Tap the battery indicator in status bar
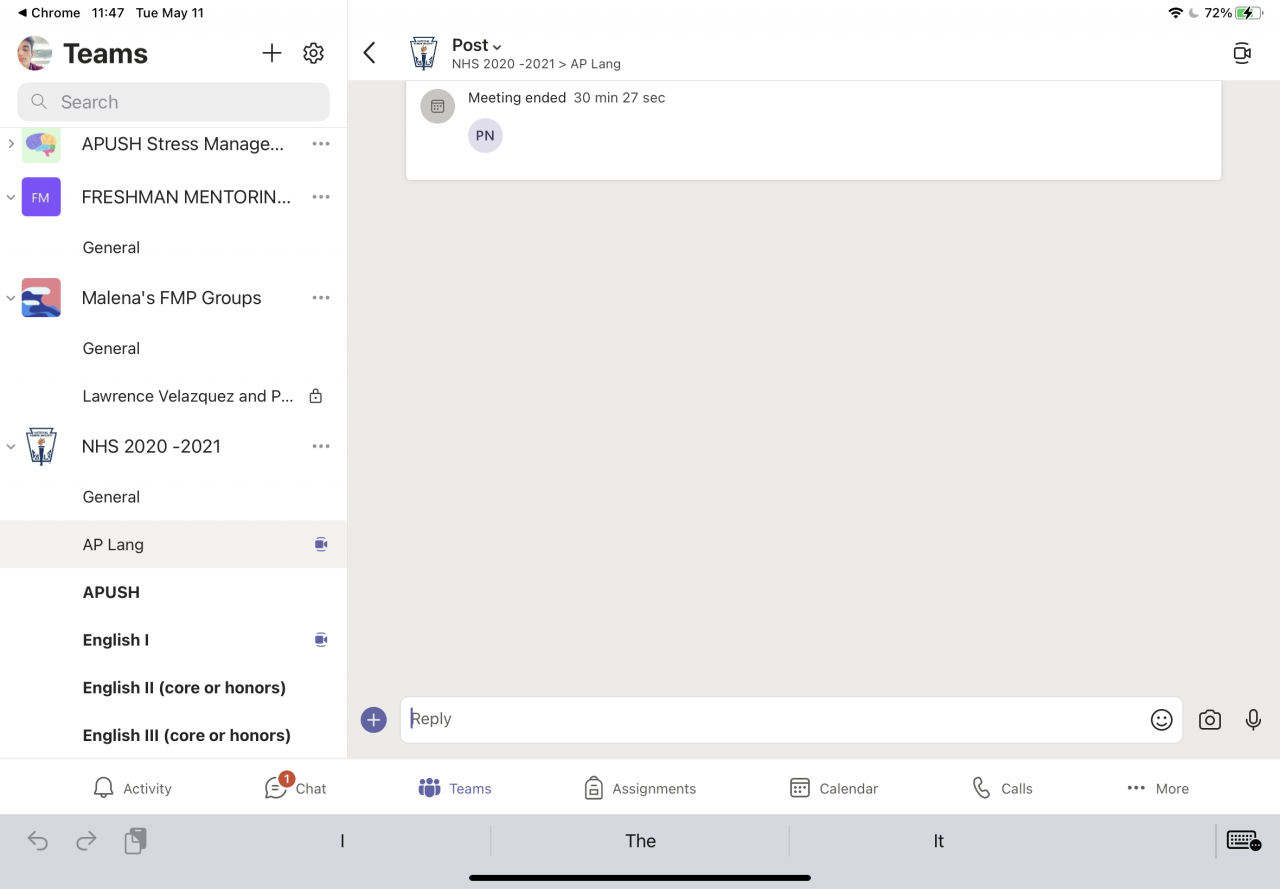The image size is (1280, 889). tap(1249, 13)
